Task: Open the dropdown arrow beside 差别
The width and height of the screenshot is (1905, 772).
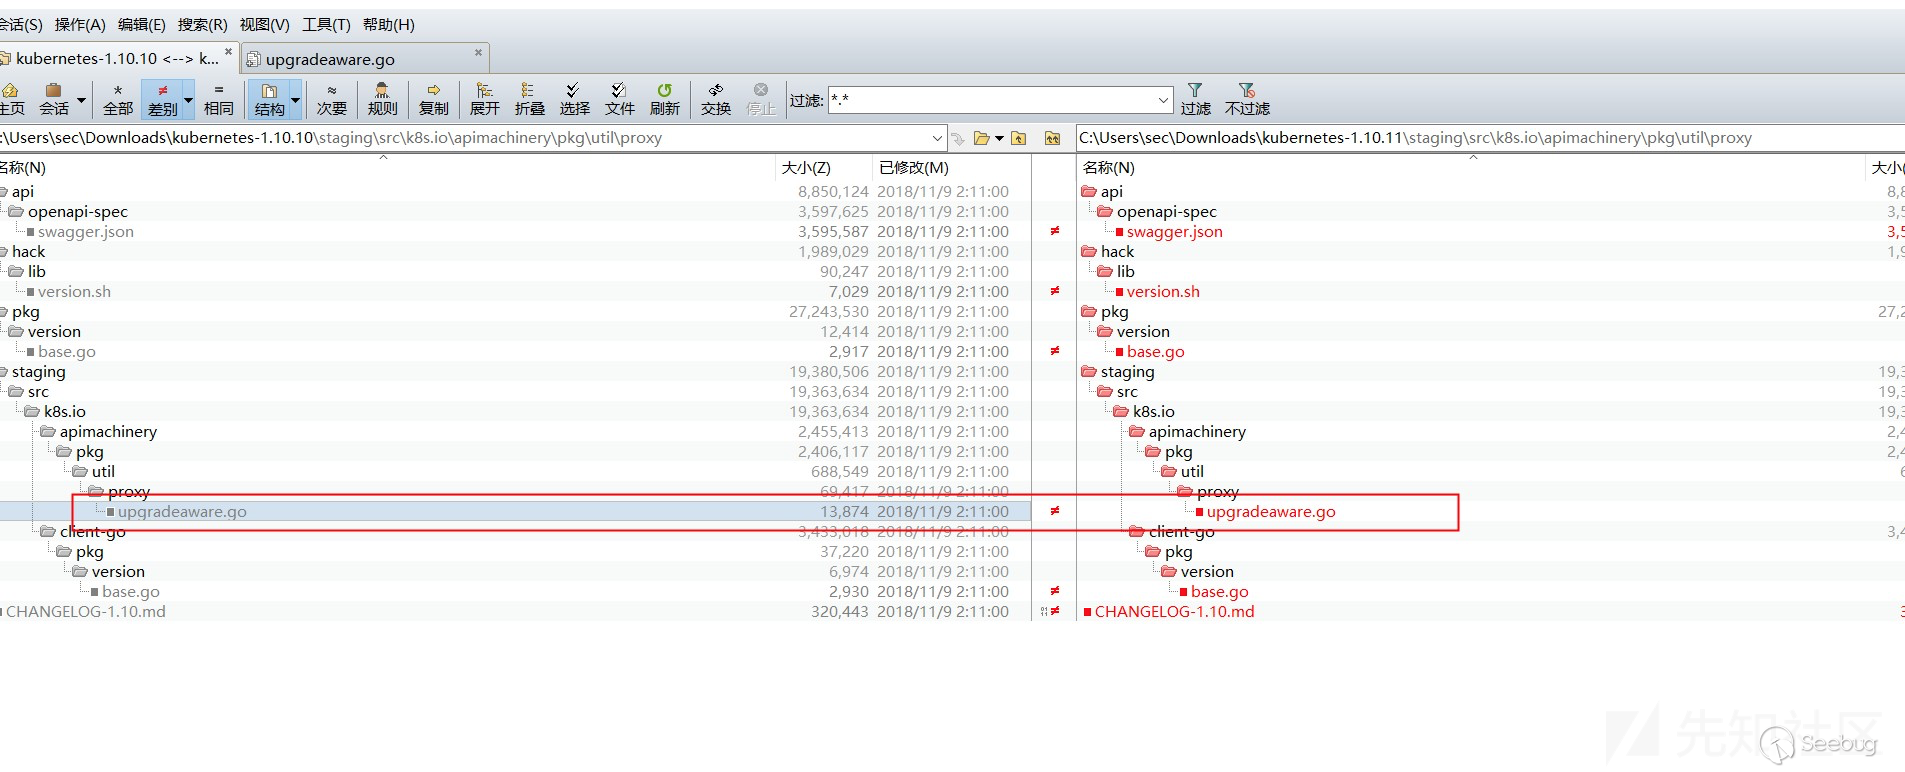Action: (188, 99)
